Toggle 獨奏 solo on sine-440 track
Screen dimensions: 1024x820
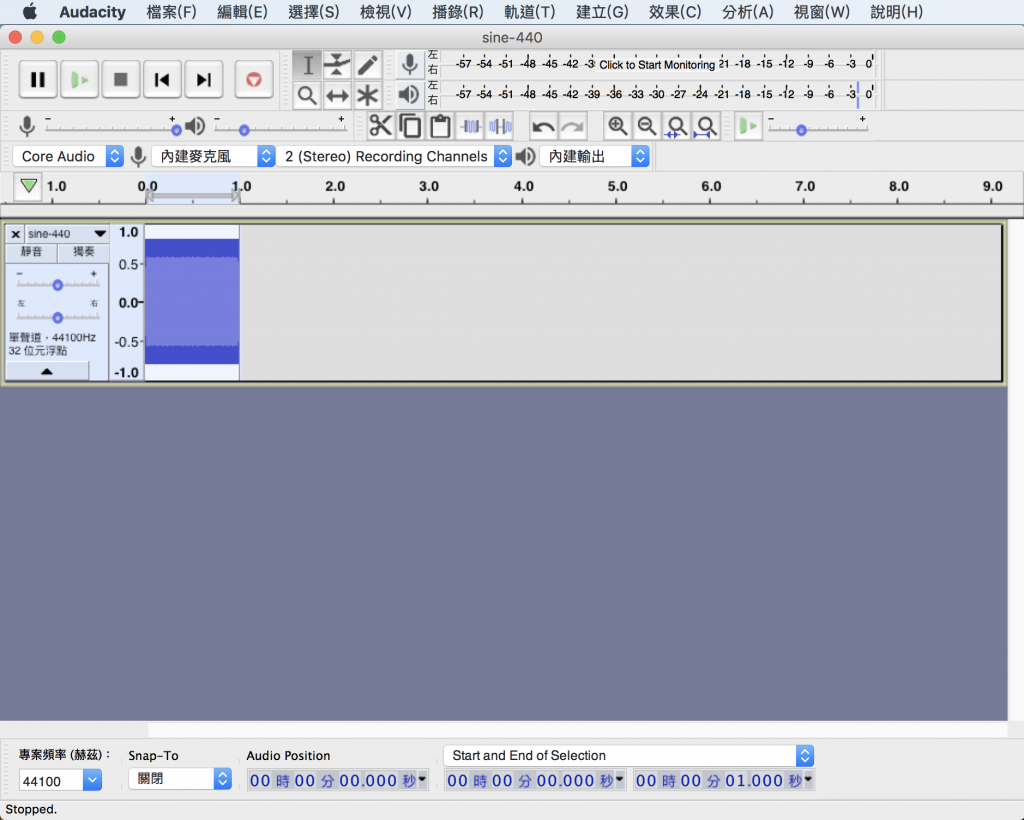point(83,252)
